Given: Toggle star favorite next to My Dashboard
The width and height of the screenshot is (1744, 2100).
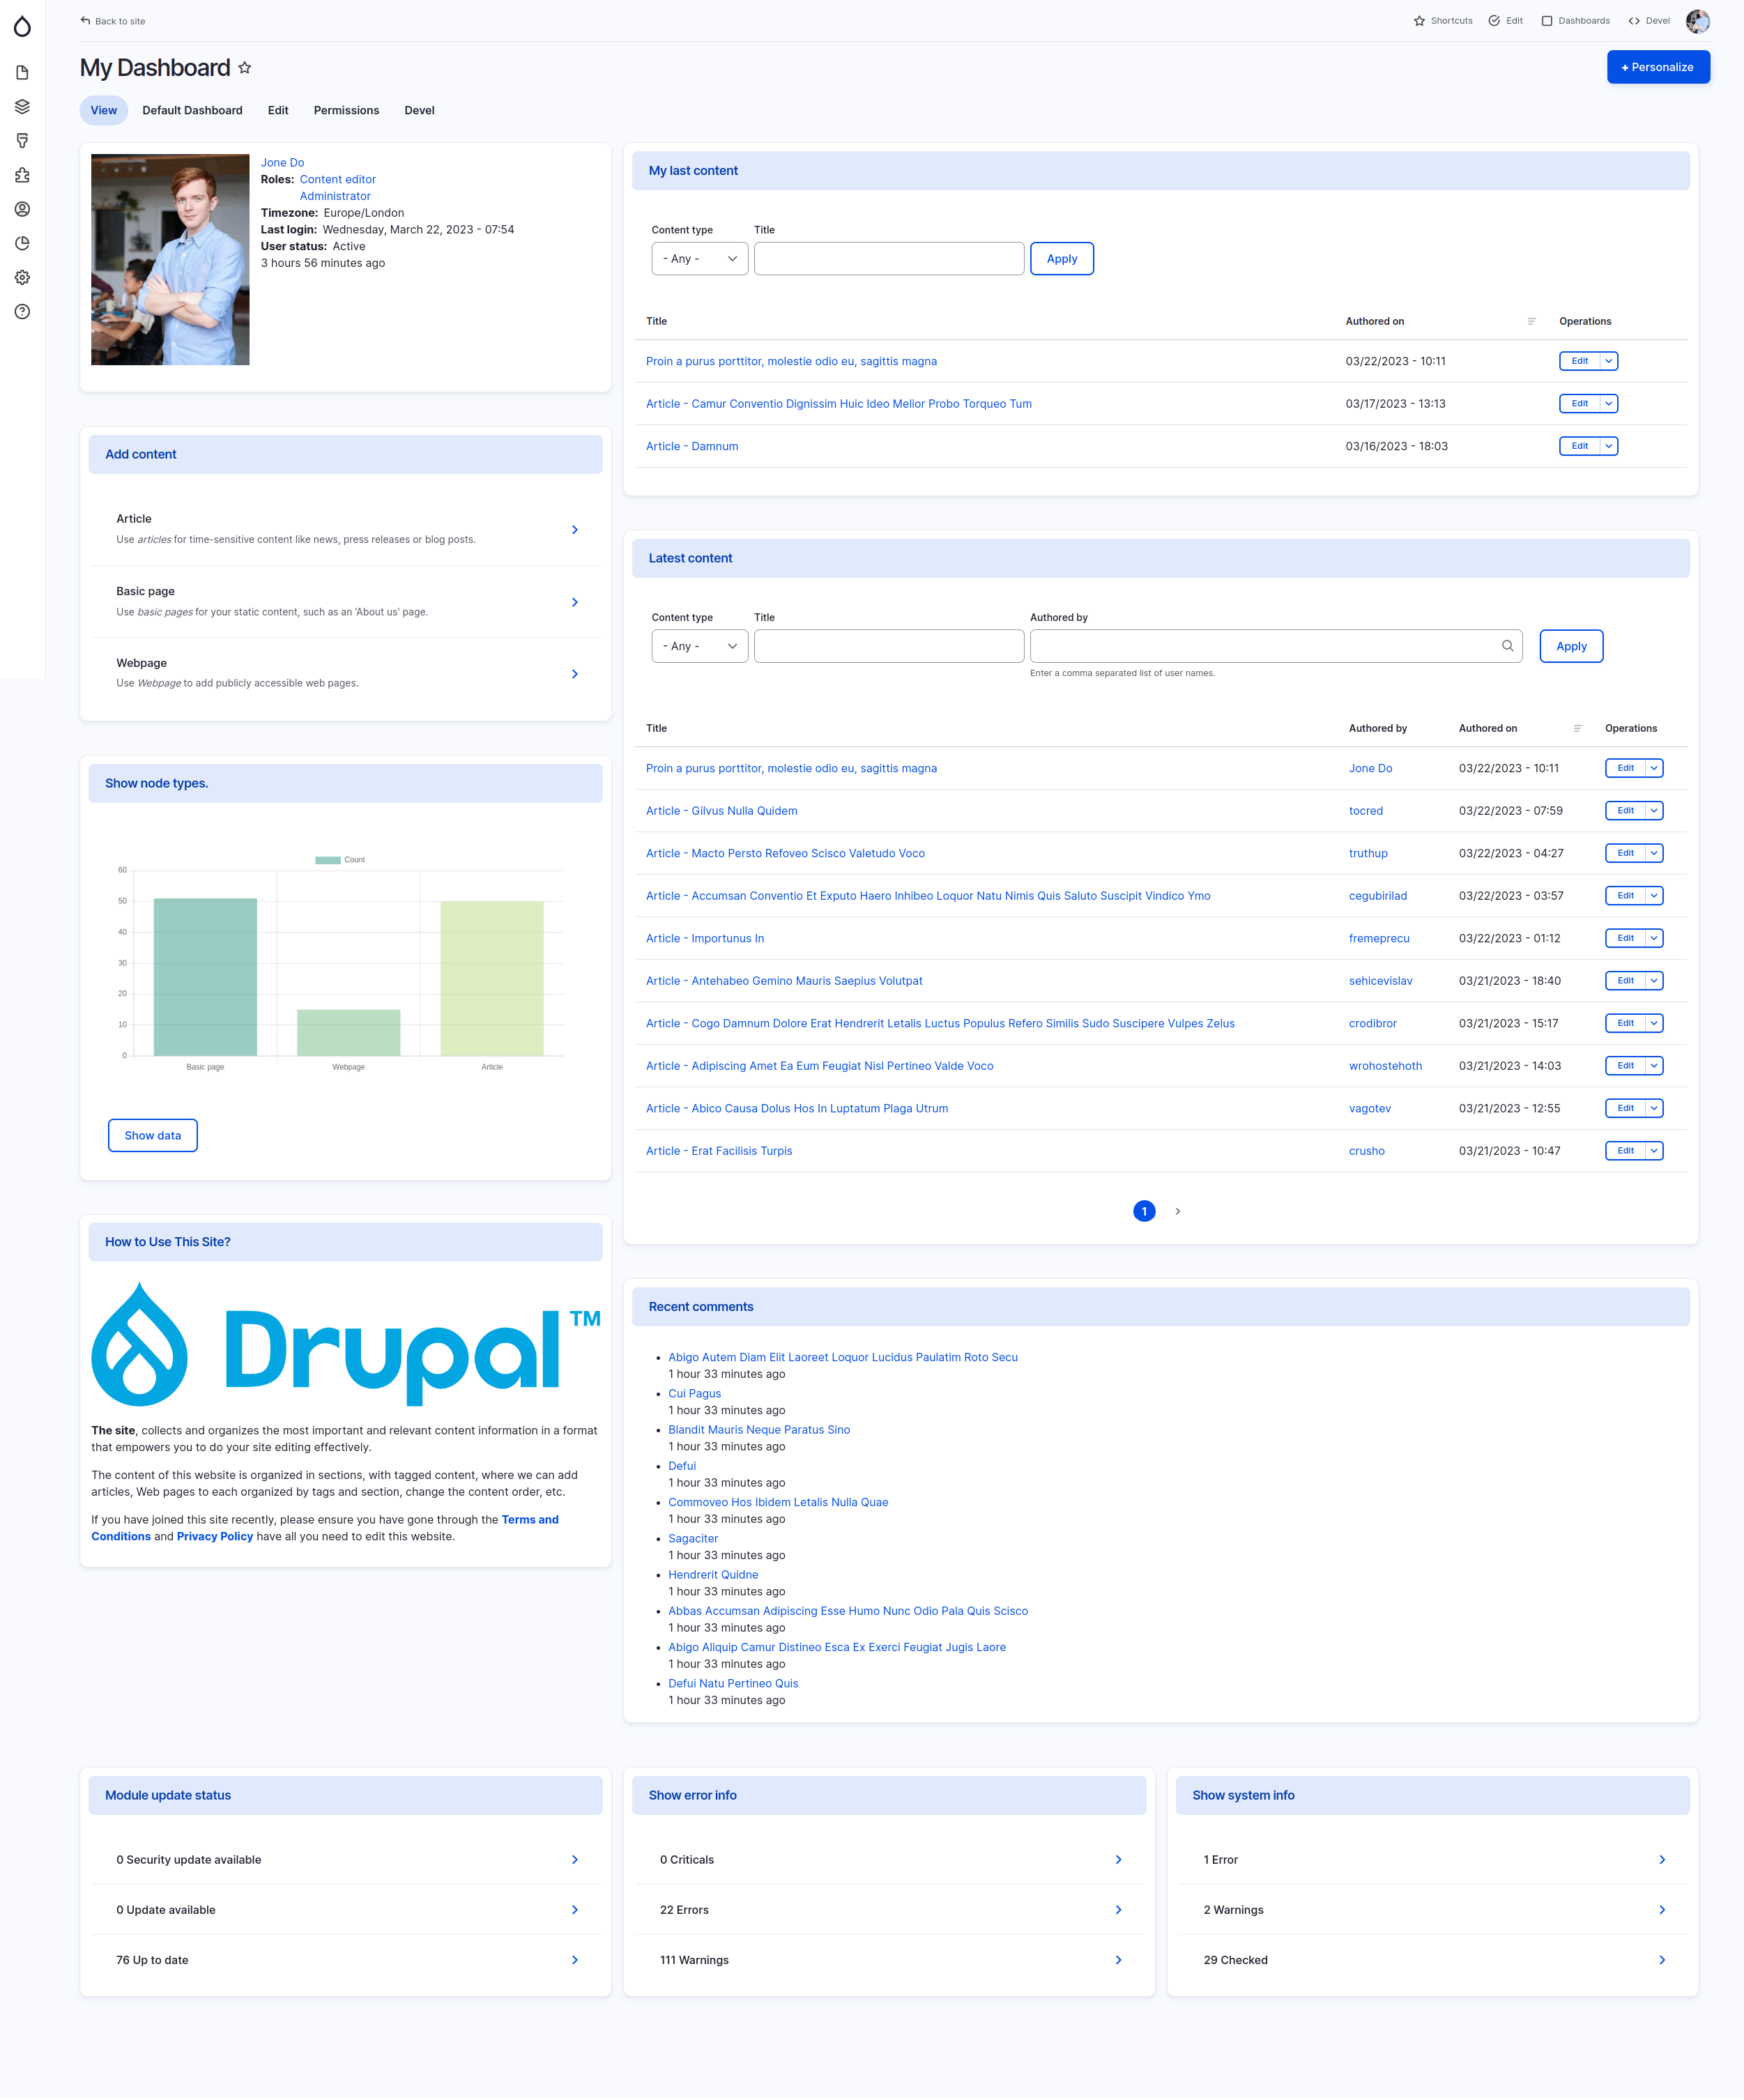Looking at the screenshot, I should pos(245,68).
